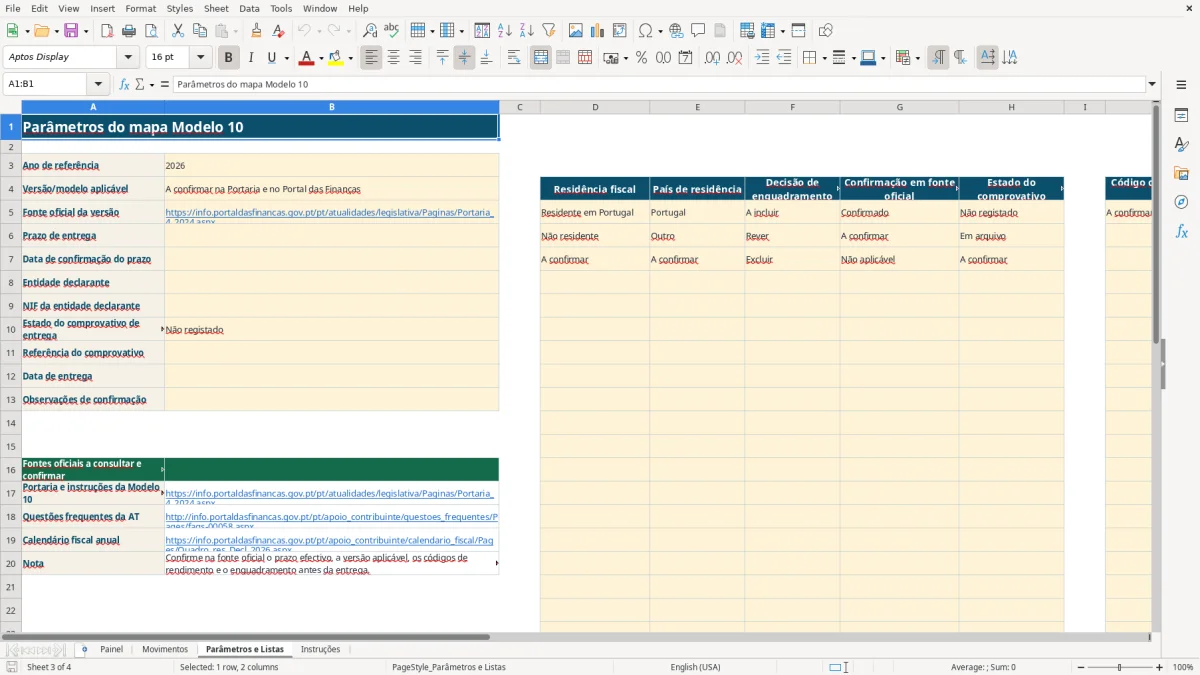1200x675 pixels.
Task: Insert a hyperlink
Action: [x=676, y=31]
